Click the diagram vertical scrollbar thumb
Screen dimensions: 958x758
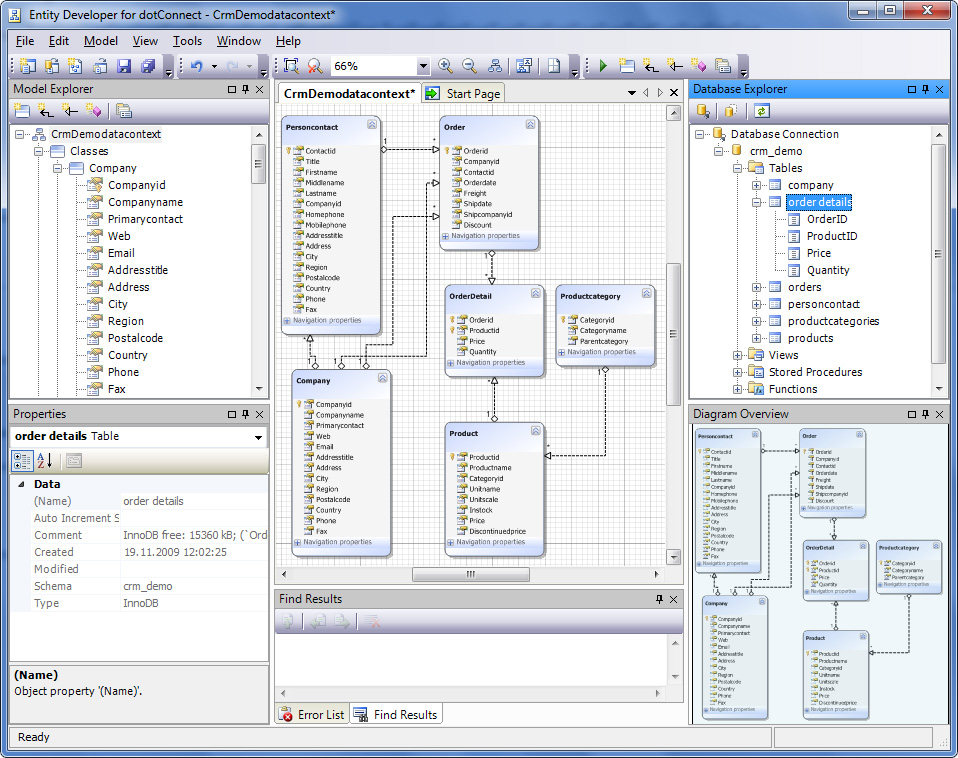coord(673,333)
